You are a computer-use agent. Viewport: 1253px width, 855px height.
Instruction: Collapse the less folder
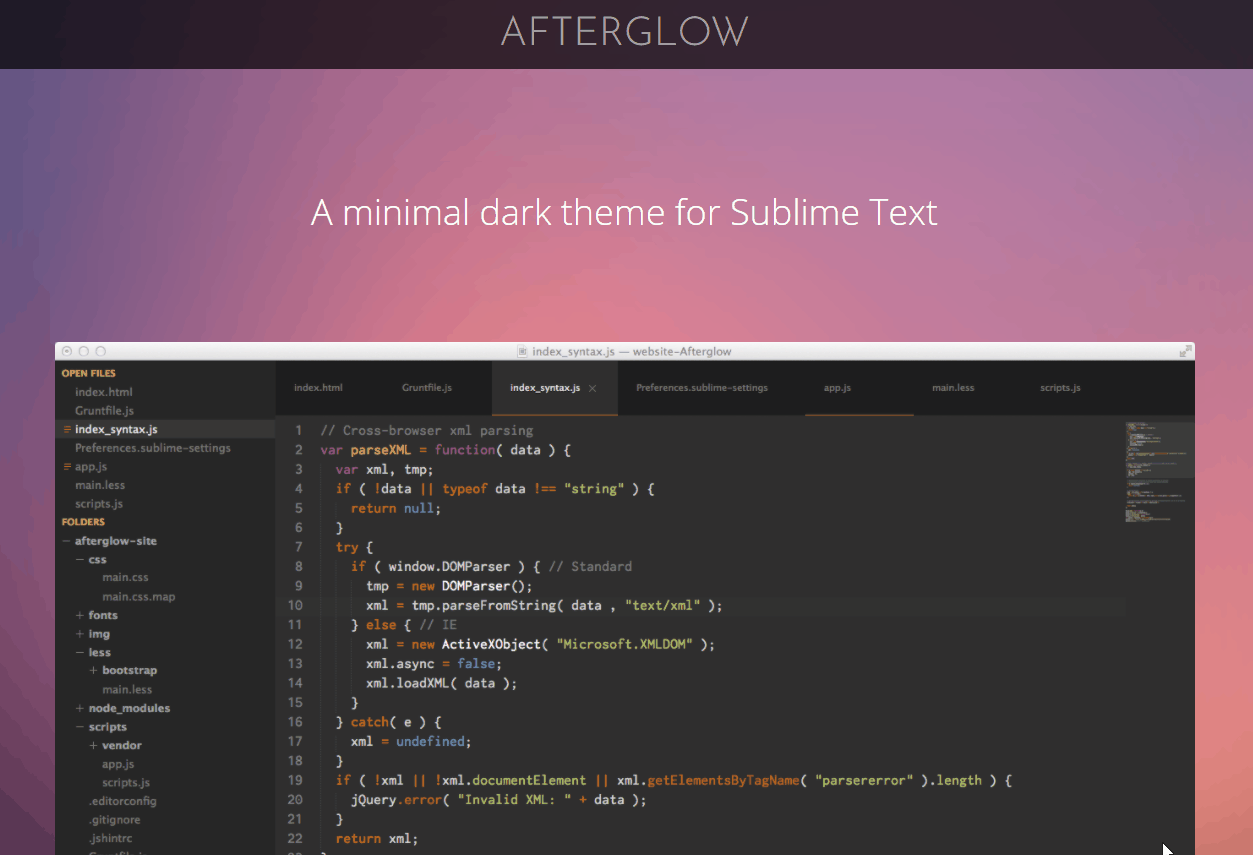(x=80, y=652)
